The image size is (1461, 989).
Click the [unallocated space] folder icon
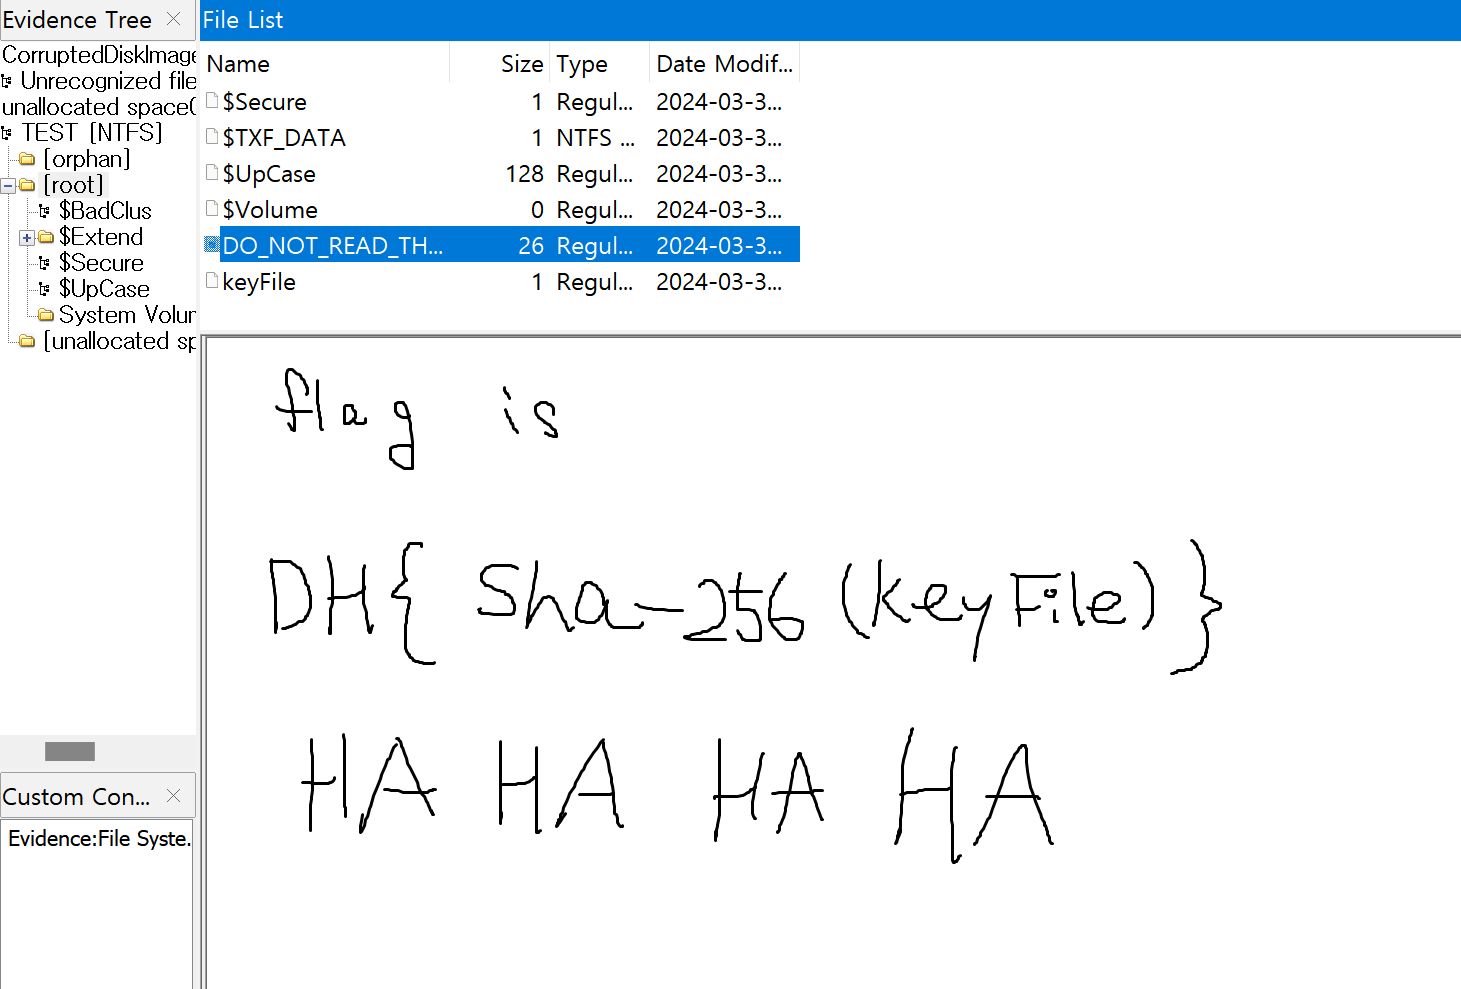click(x=26, y=340)
